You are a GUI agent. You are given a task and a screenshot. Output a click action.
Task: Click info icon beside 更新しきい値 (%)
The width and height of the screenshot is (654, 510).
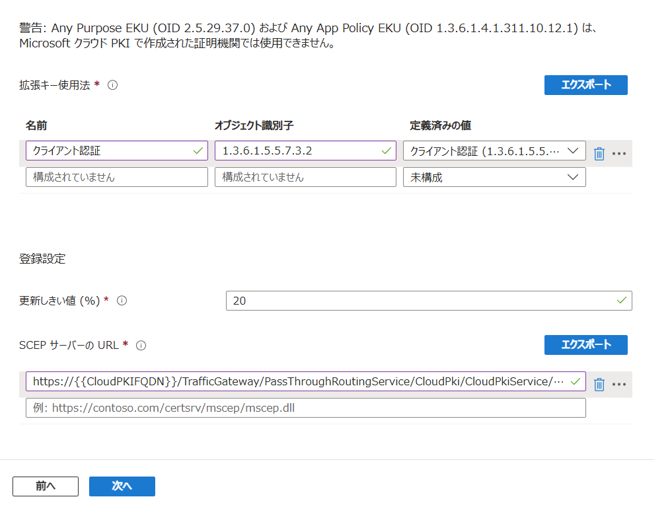[x=122, y=301]
